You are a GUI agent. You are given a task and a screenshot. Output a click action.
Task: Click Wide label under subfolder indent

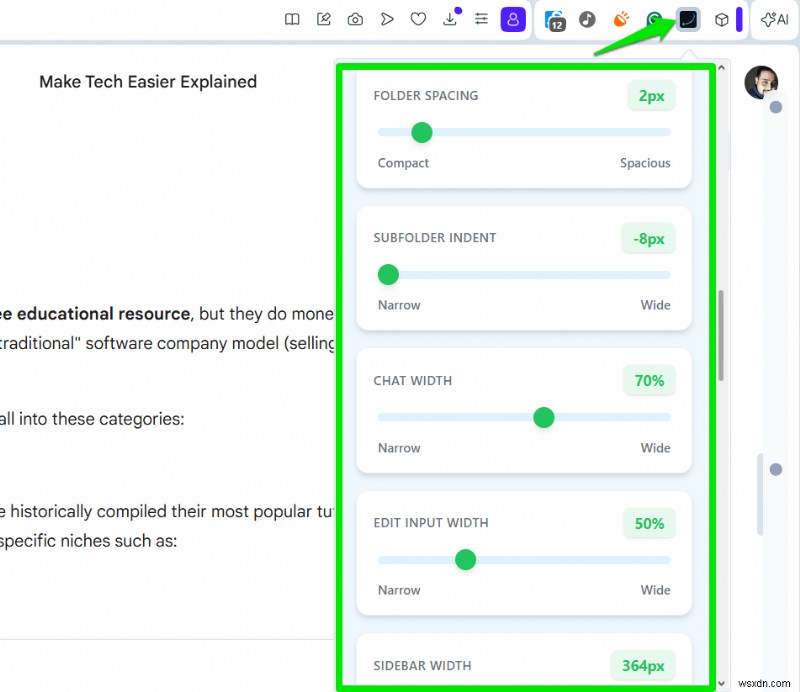click(655, 305)
